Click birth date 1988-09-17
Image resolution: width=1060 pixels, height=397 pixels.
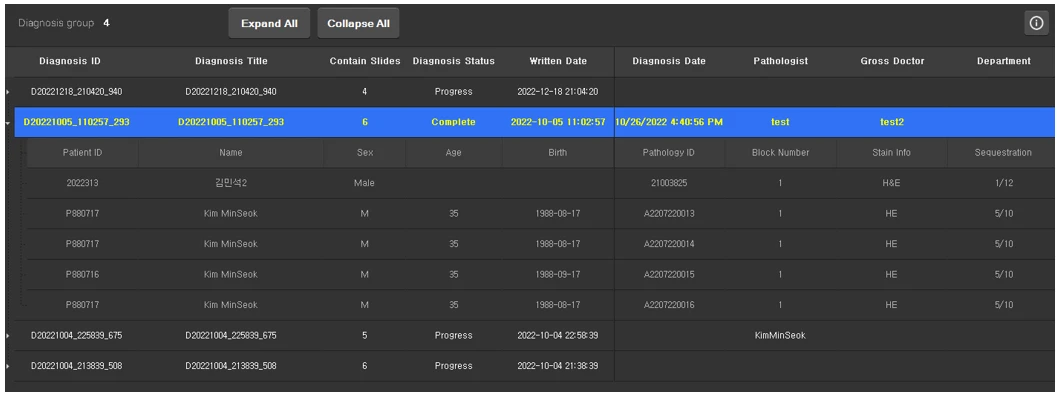pyautogui.click(x=558, y=275)
